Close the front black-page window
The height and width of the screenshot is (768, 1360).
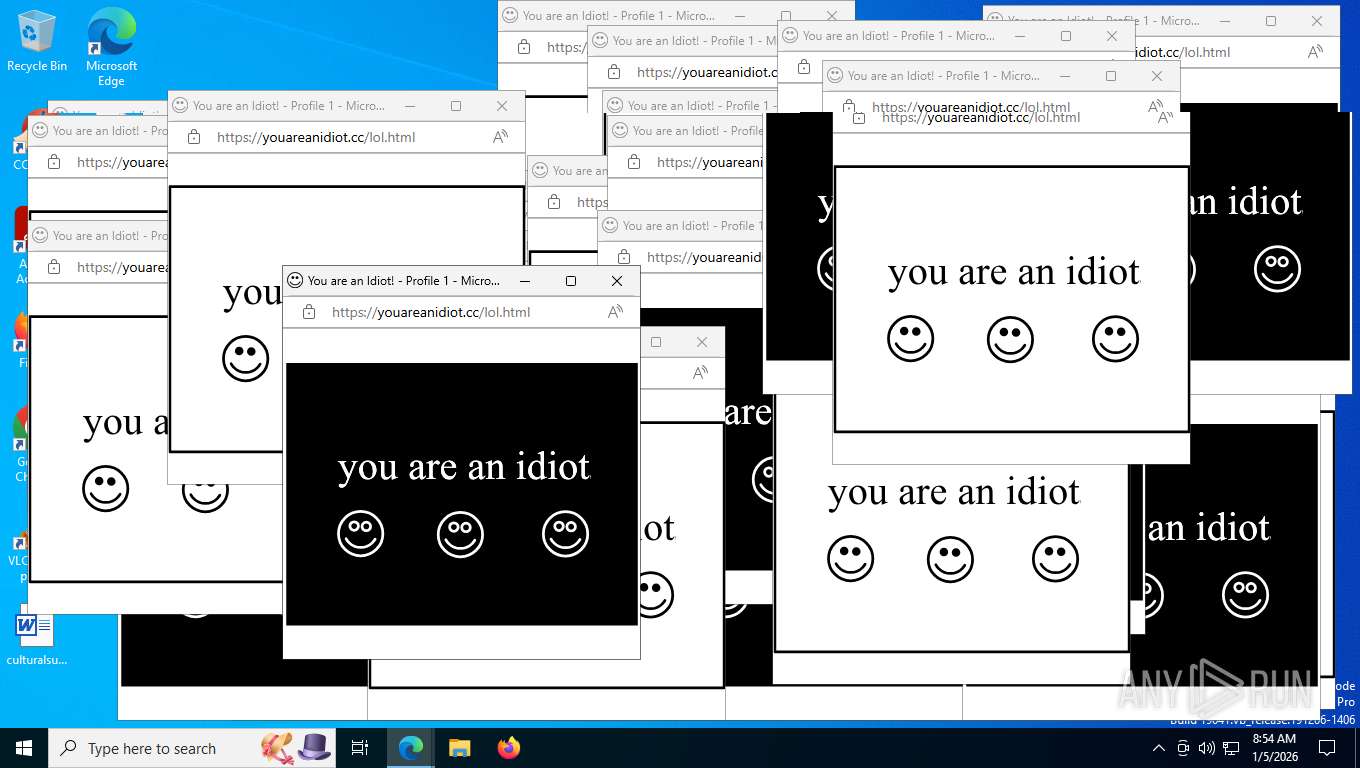tap(617, 281)
